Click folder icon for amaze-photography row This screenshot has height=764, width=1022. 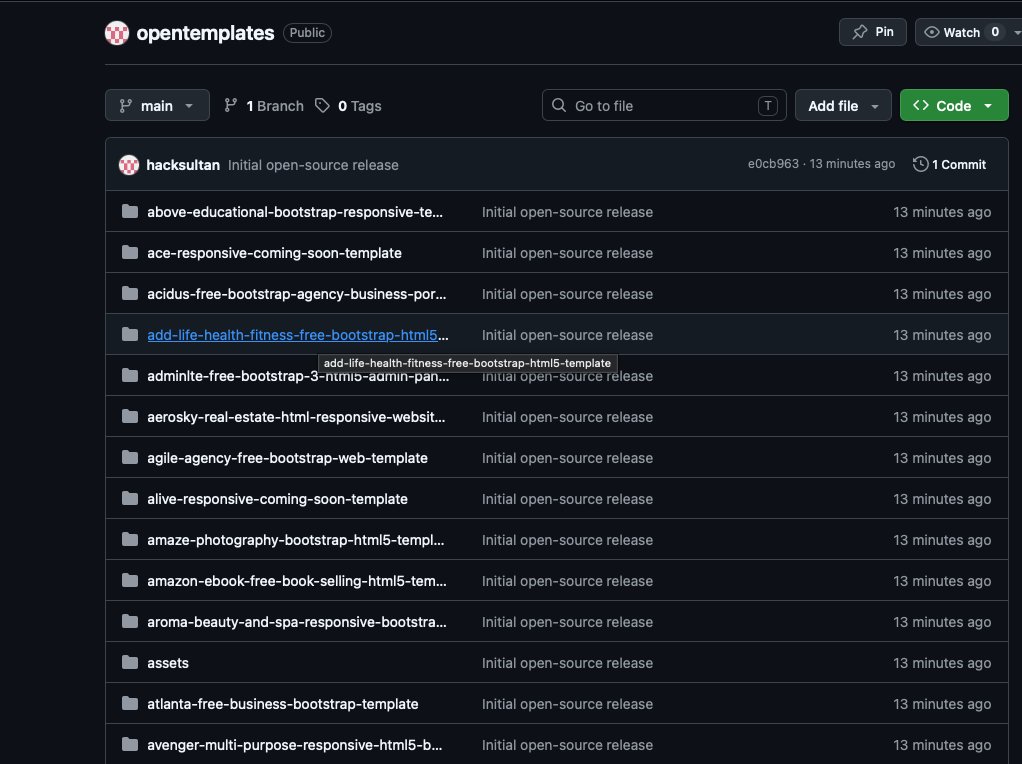tap(130, 540)
